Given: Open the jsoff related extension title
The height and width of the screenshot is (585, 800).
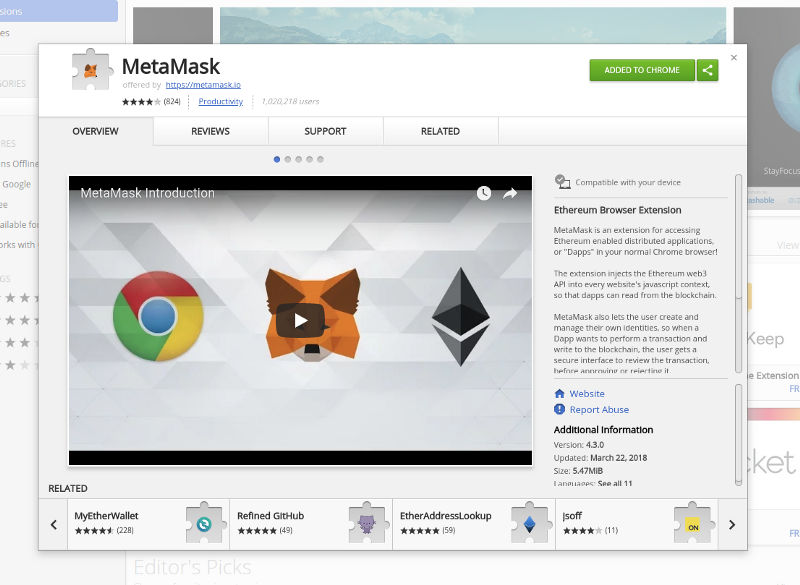Looking at the screenshot, I should tap(572, 516).
